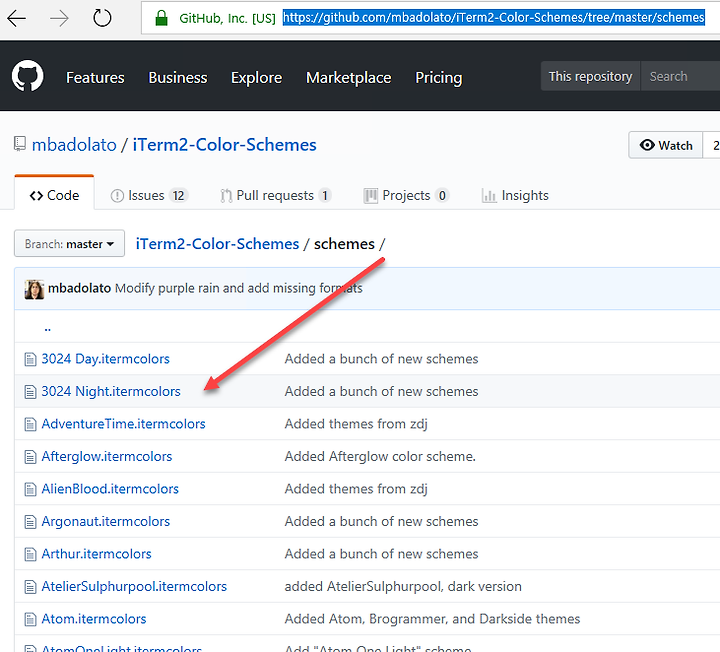Switch to the Code tab
Viewport: 720px width, 652px height.
pyautogui.click(x=54, y=196)
